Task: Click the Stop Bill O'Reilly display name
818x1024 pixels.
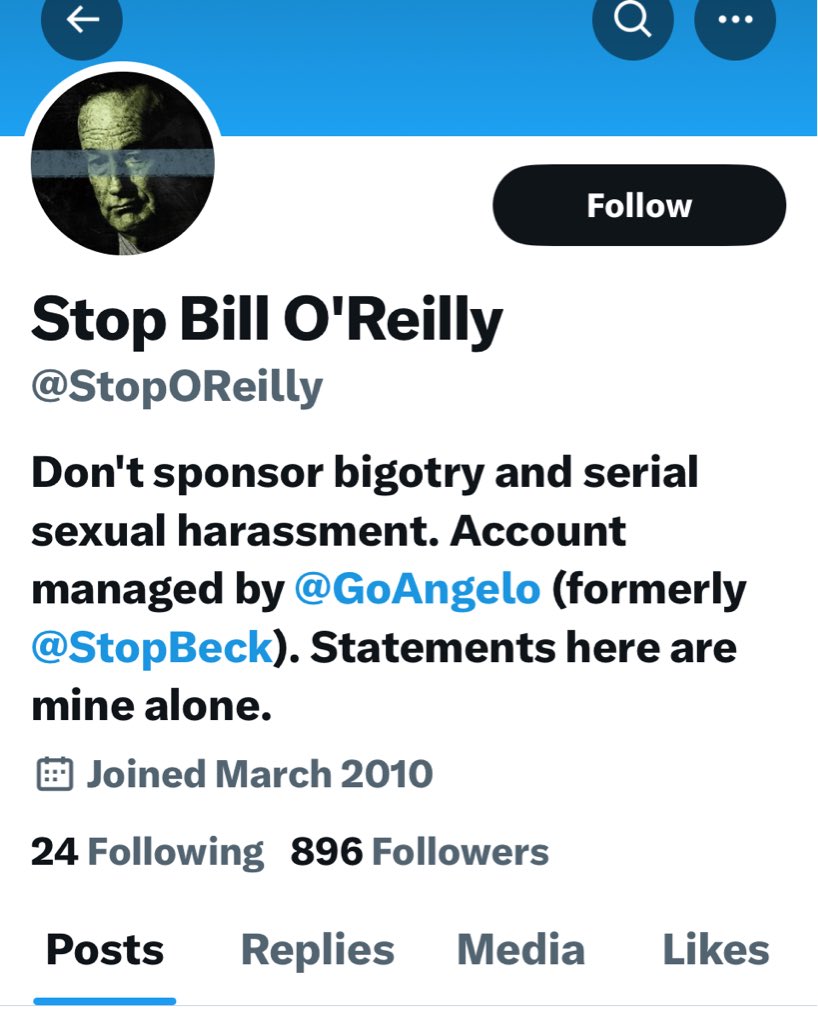Action: coord(266,321)
